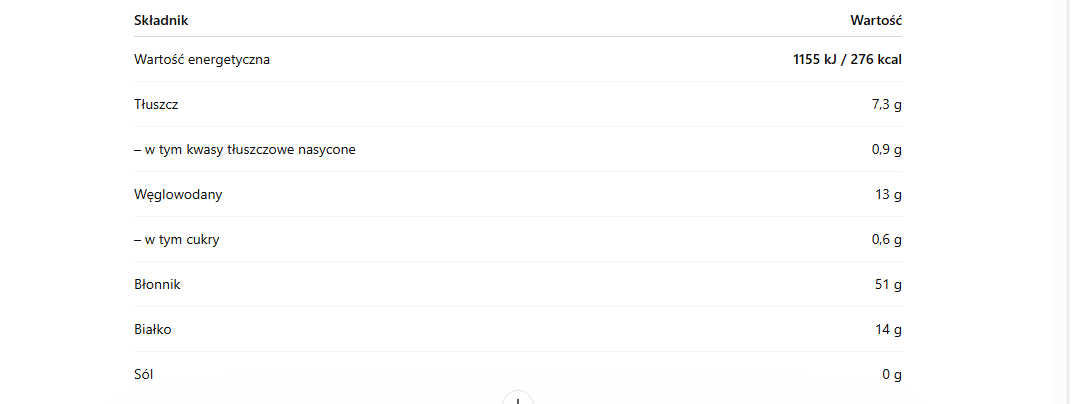Click the 13 g carbohydrates value
The height and width of the screenshot is (404, 1071).
coord(889,194)
